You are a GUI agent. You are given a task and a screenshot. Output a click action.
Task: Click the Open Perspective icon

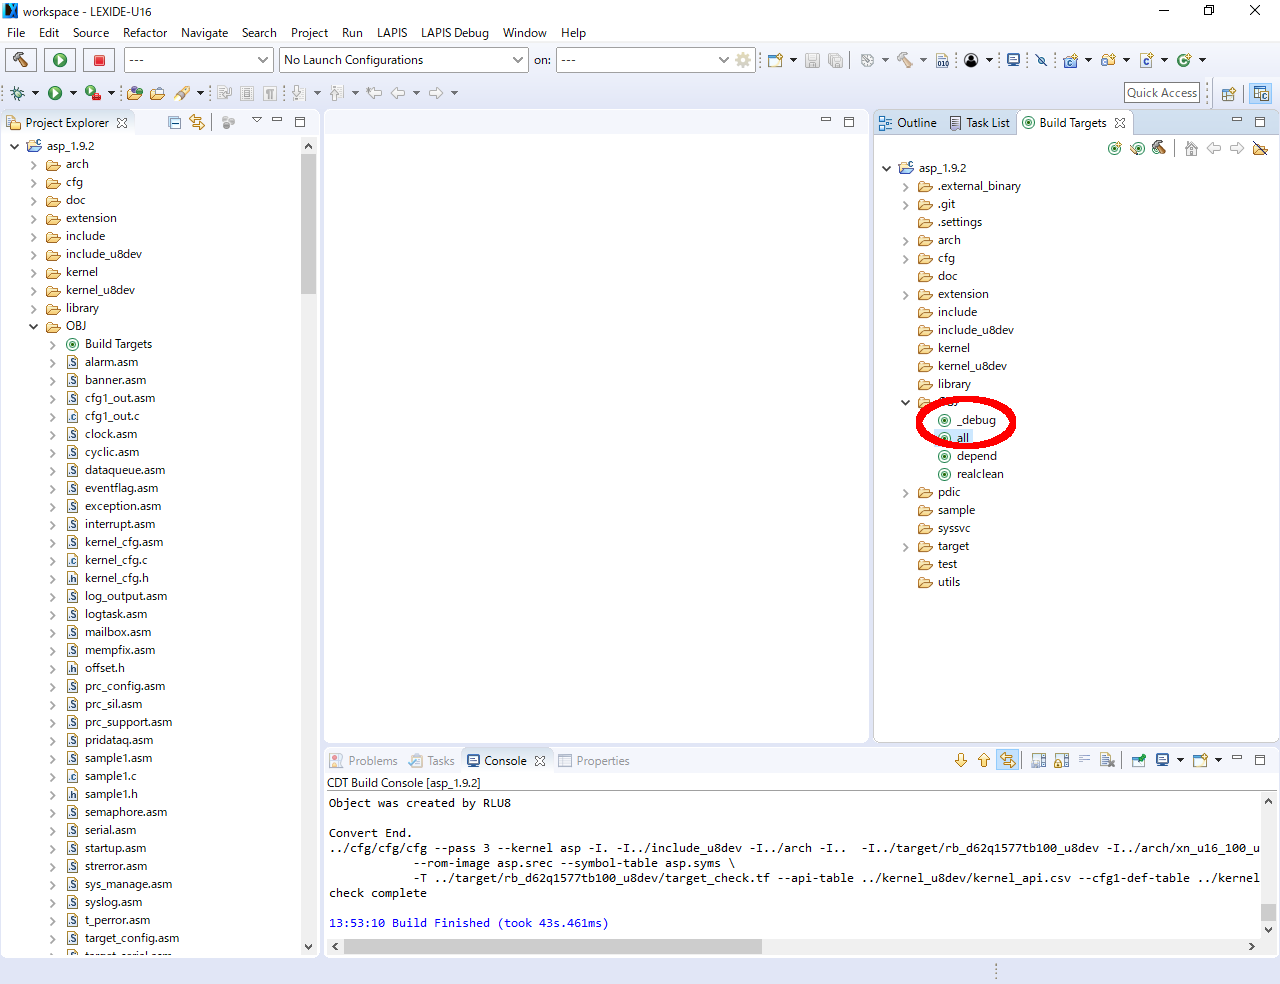click(1229, 93)
